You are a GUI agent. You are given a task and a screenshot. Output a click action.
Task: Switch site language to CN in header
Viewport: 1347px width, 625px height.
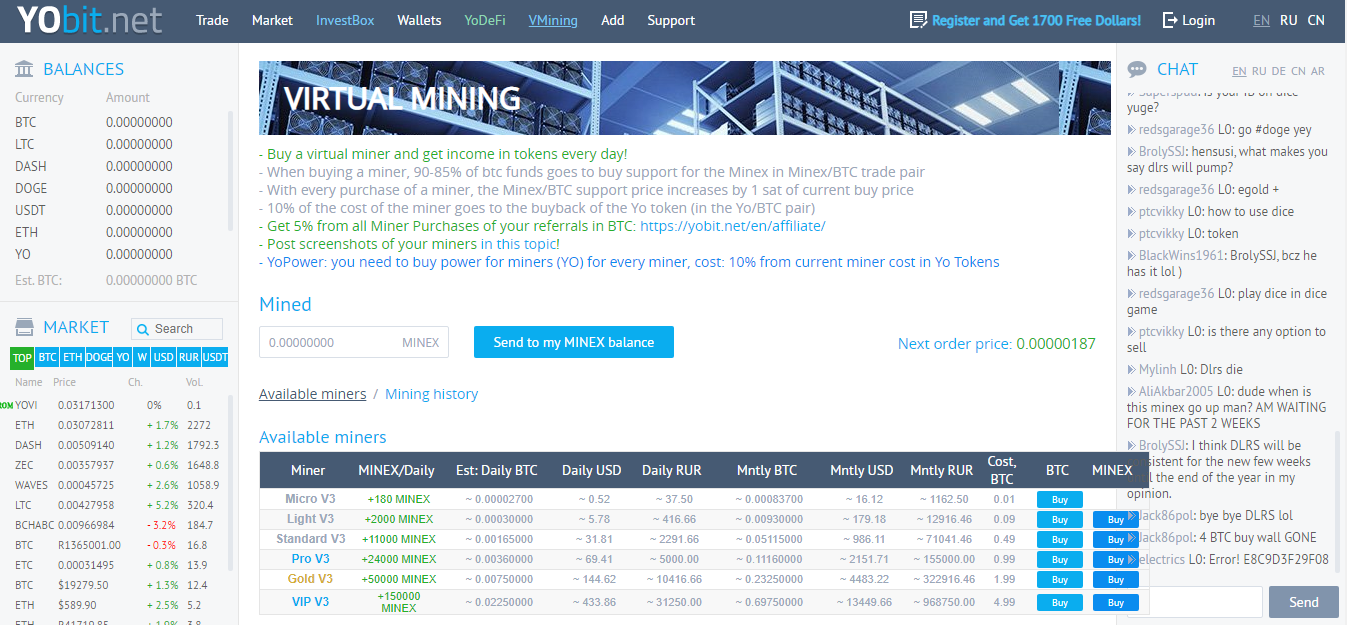tap(1316, 20)
